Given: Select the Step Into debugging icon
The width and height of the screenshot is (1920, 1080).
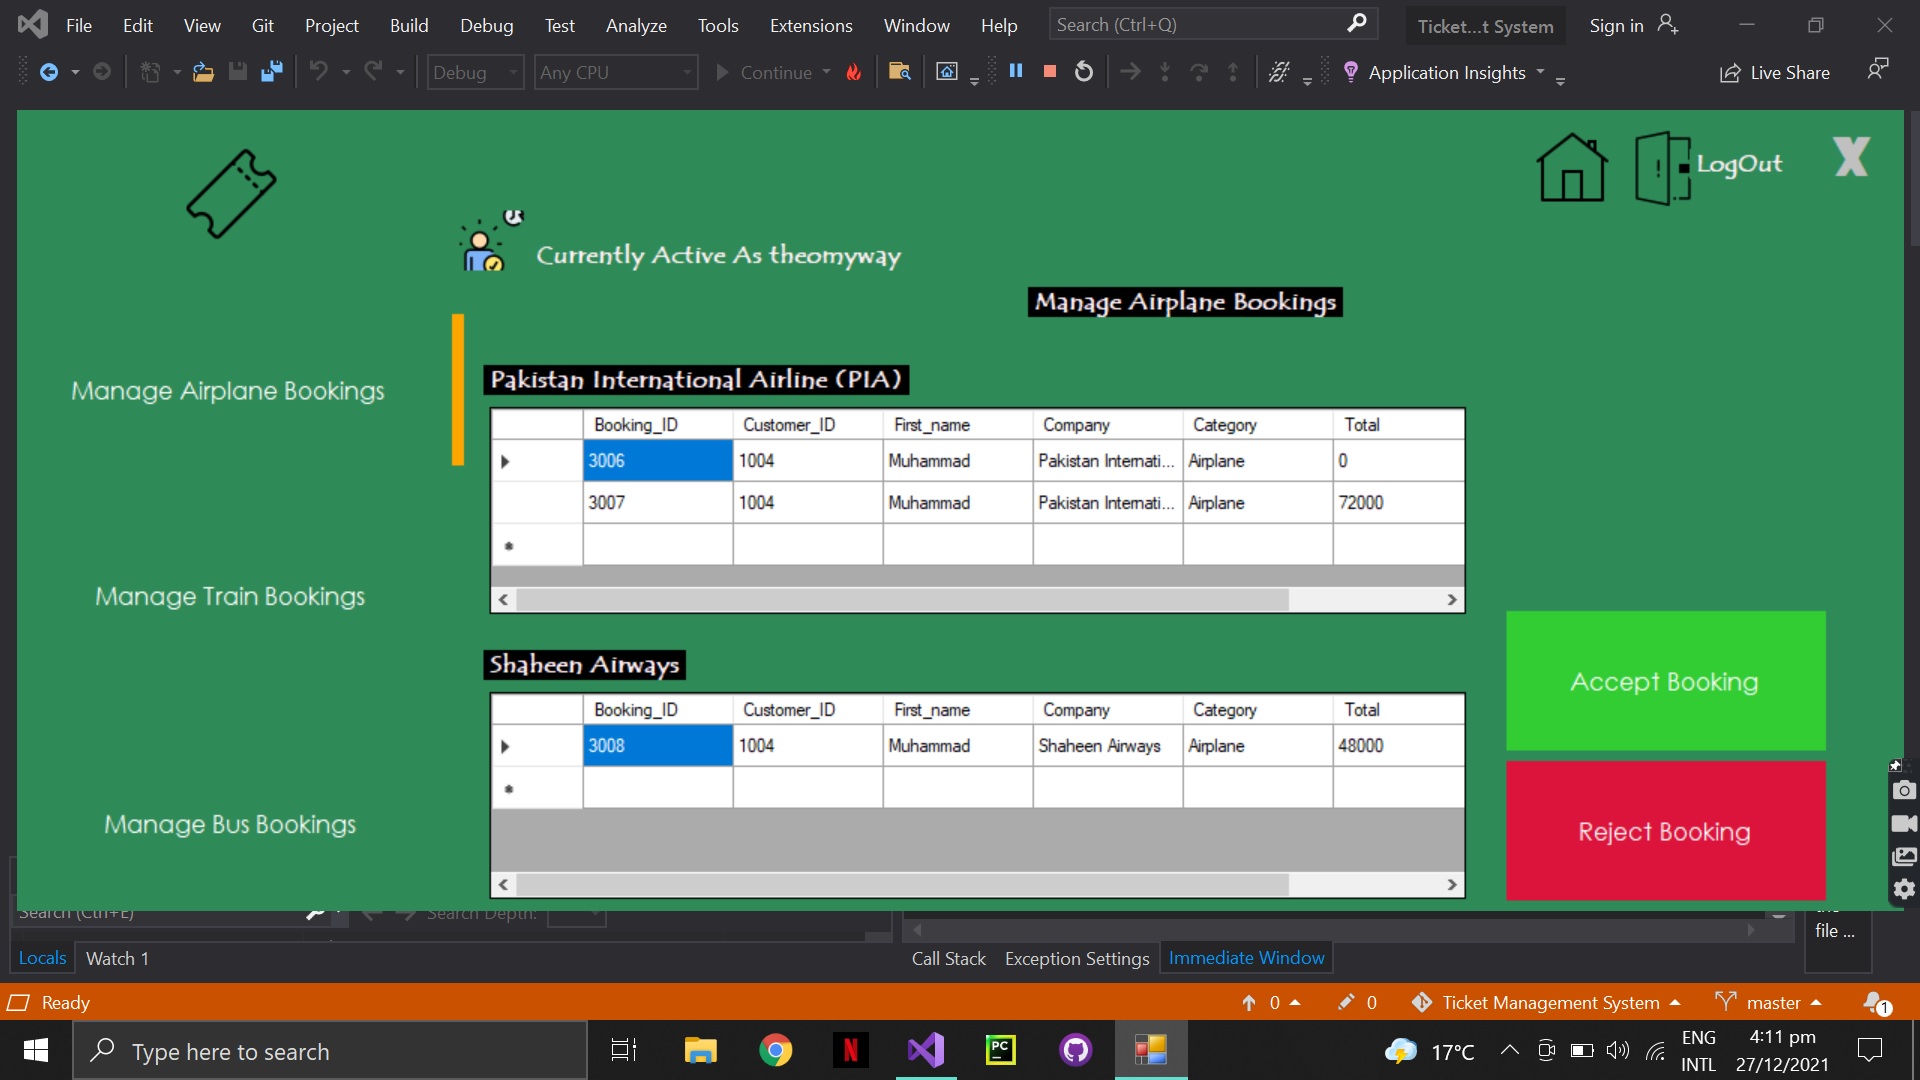Looking at the screenshot, I should click(x=1165, y=71).
